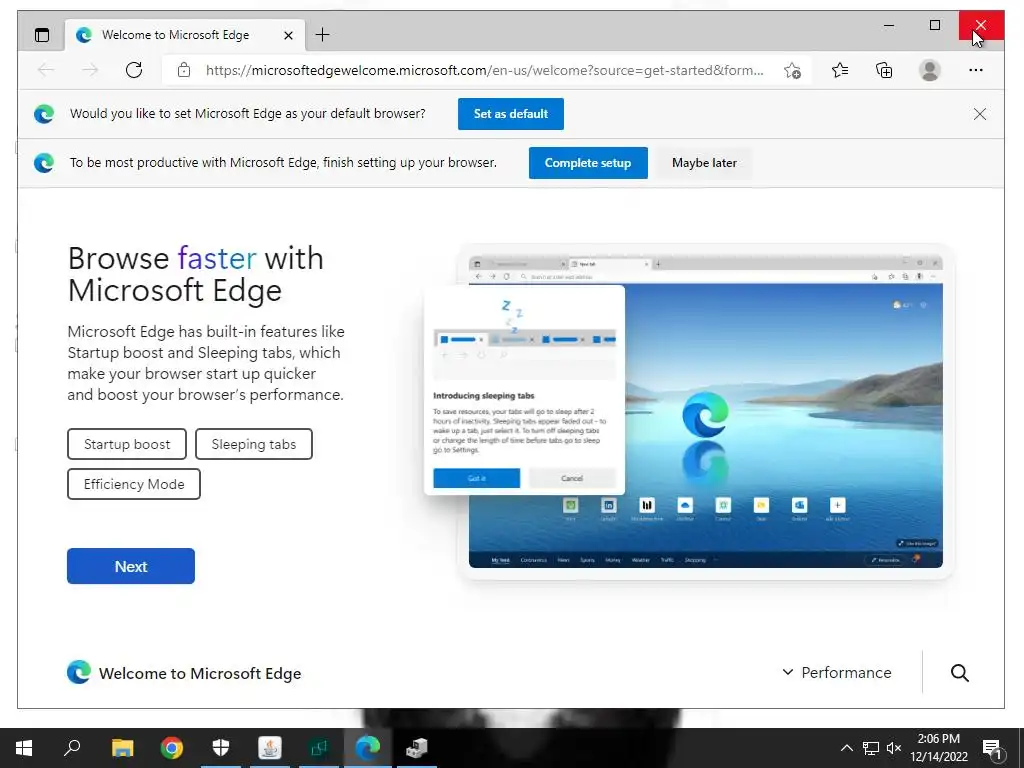Go back with the back arrow
Screen dimensions: 1024x768
[x=46, y=70]
